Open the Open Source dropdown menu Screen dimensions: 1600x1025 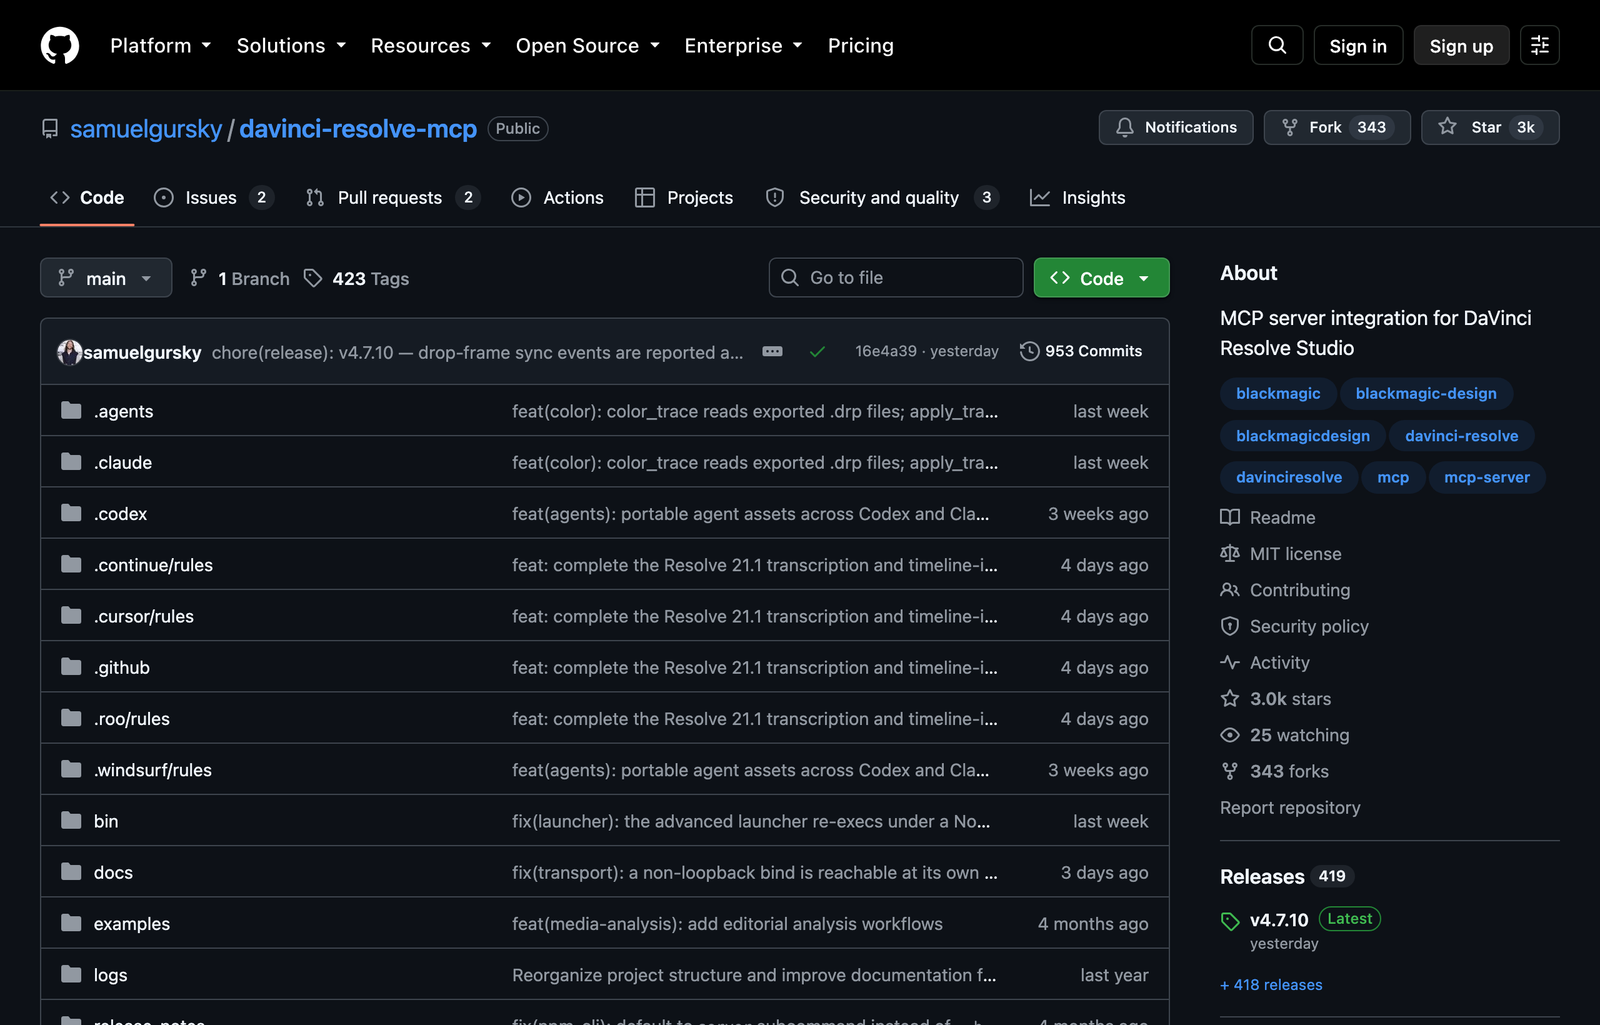pyautogui.click(x=588, y=45)
